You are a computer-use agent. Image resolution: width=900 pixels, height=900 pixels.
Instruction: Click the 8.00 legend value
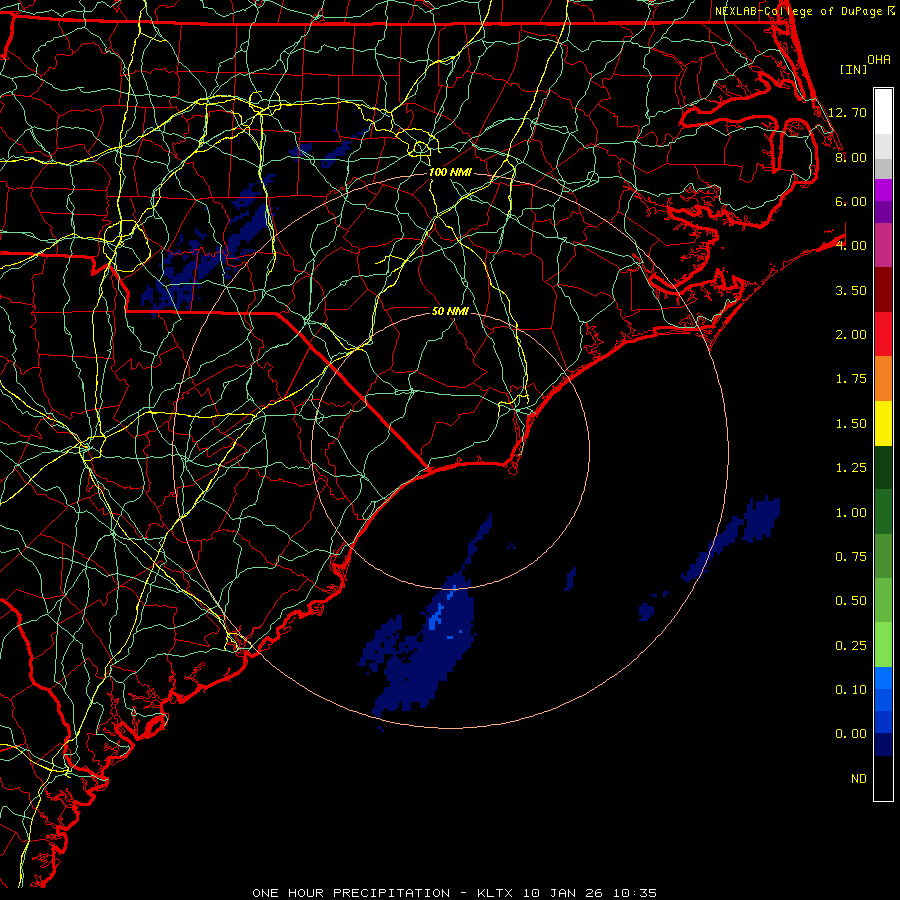tap(851, 157)
